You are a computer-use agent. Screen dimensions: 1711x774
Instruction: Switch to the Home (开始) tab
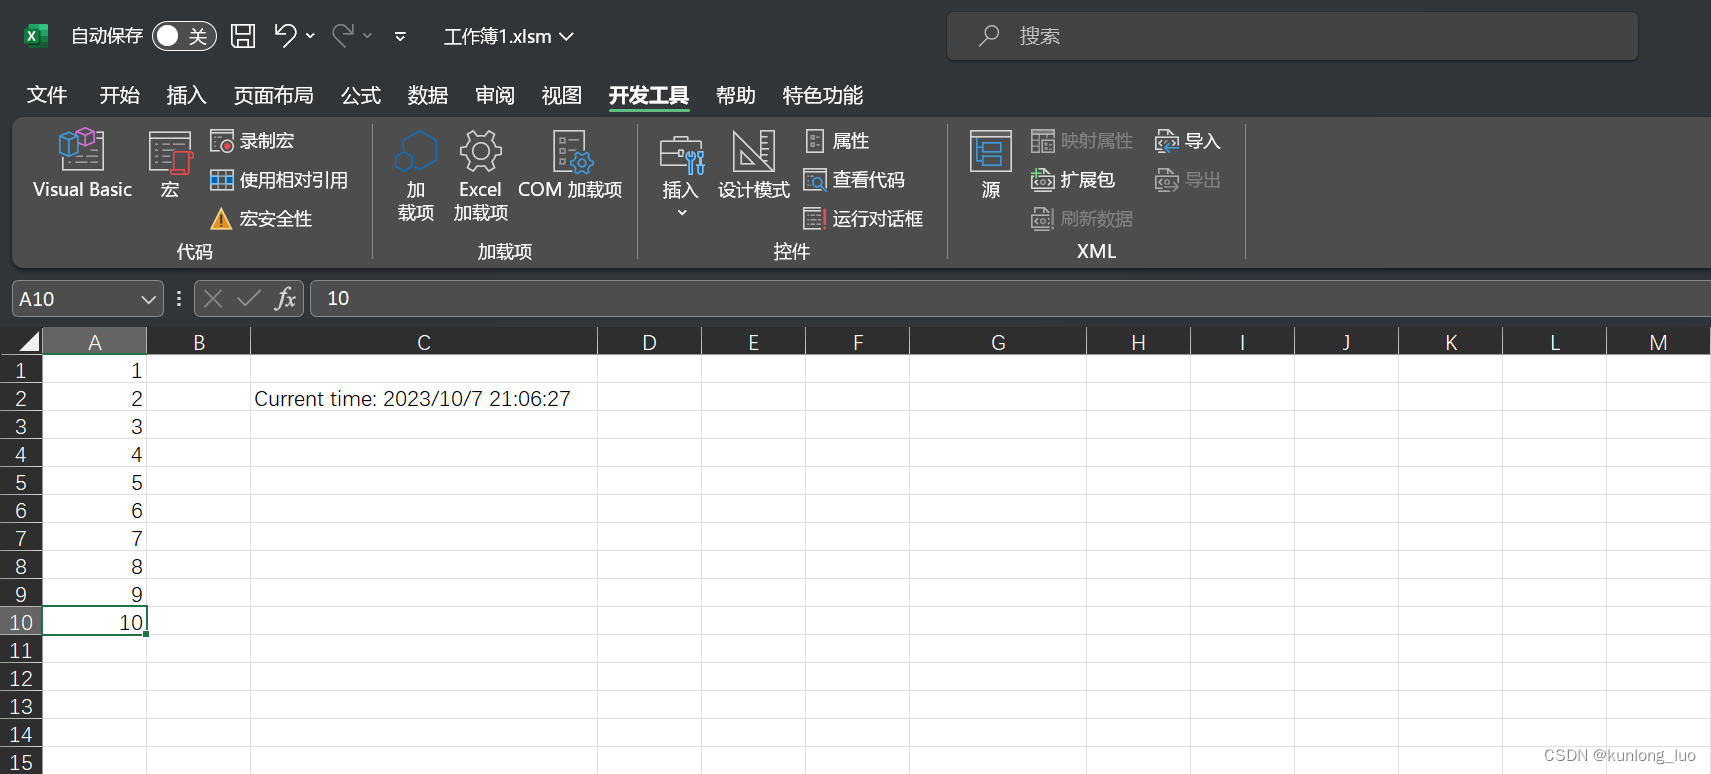click(120, 95)
